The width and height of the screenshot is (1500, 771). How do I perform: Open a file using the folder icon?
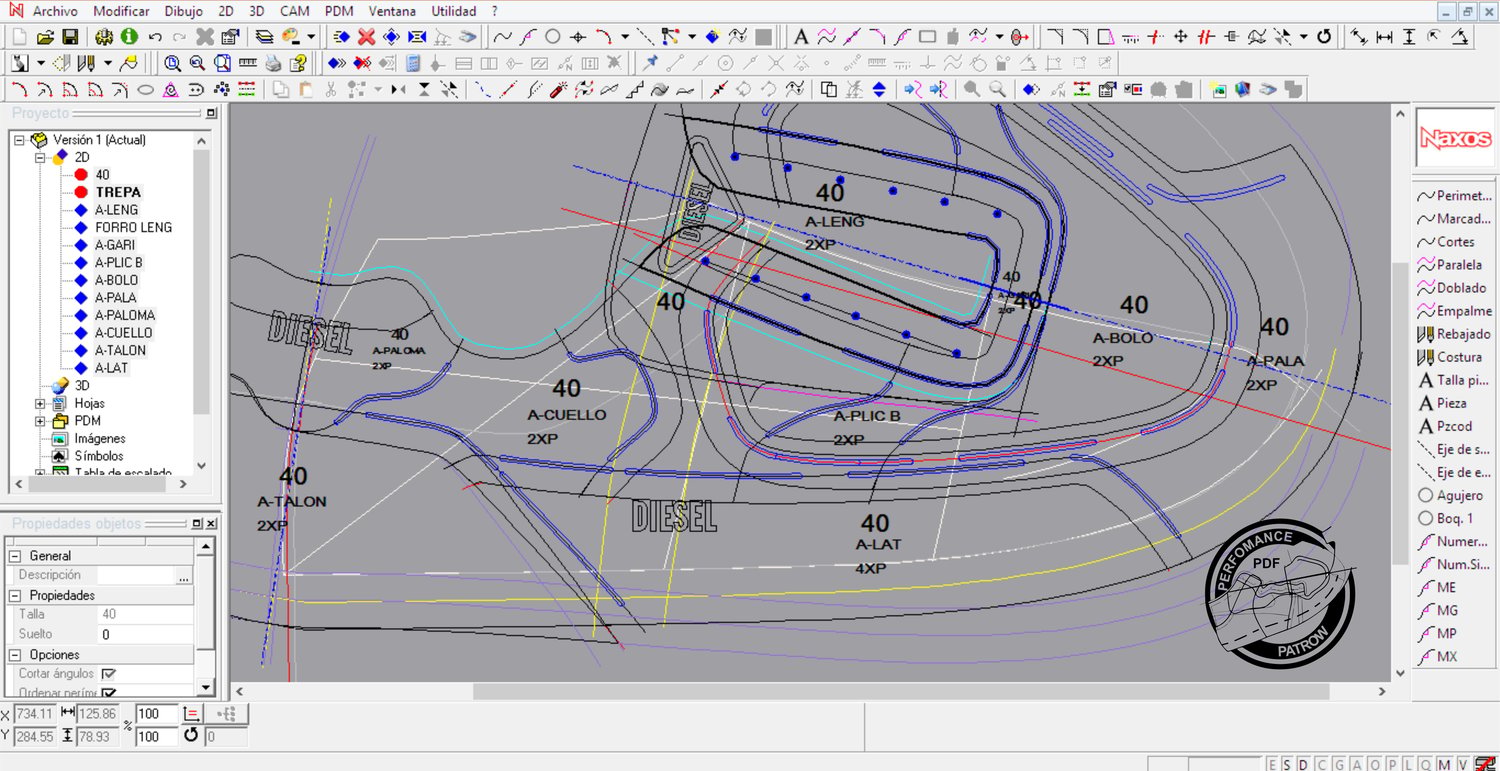pyautogui.click(x=45, y=37)
